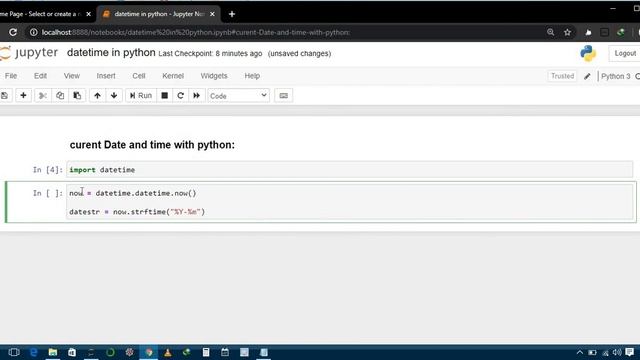Bookmark this page with star icon
This screenshot has width=640, height=360.
(567, 32)
